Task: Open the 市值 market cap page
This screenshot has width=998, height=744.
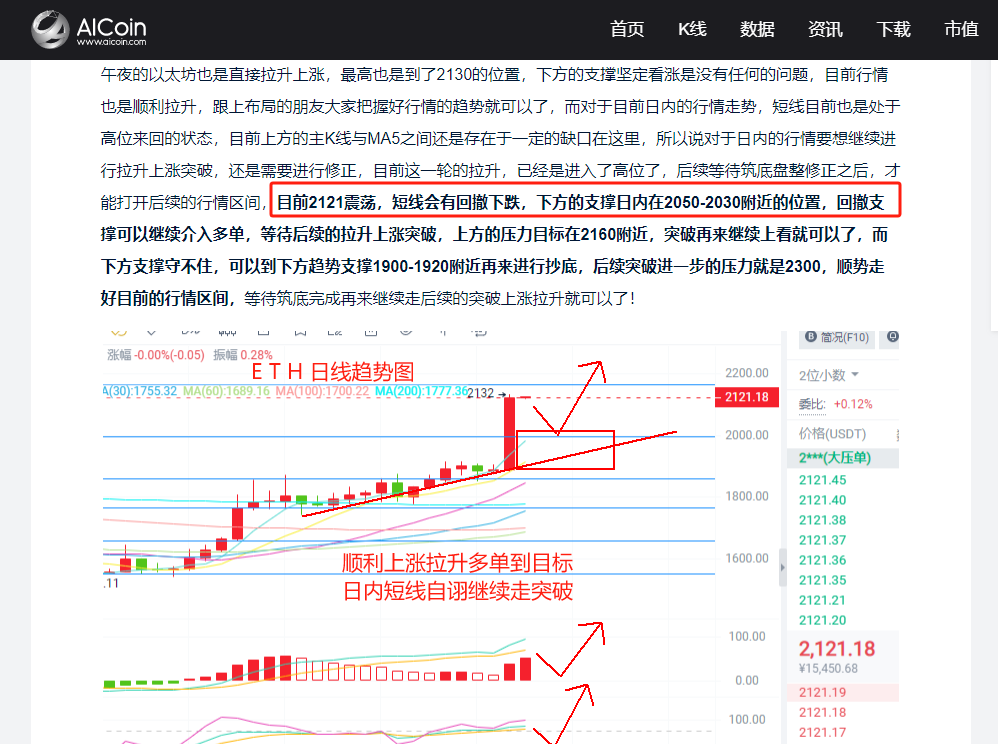Action: [x=961, y=29]
